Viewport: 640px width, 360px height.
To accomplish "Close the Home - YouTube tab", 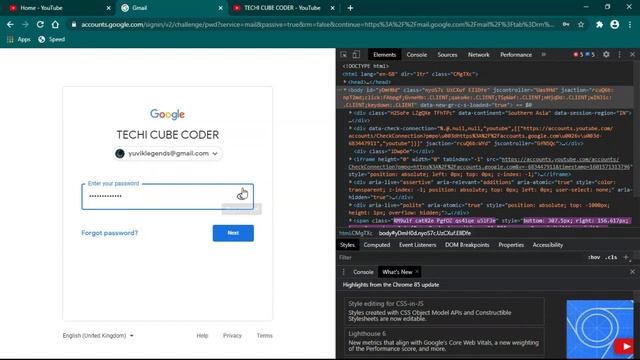I will click(x=109, y=8).
